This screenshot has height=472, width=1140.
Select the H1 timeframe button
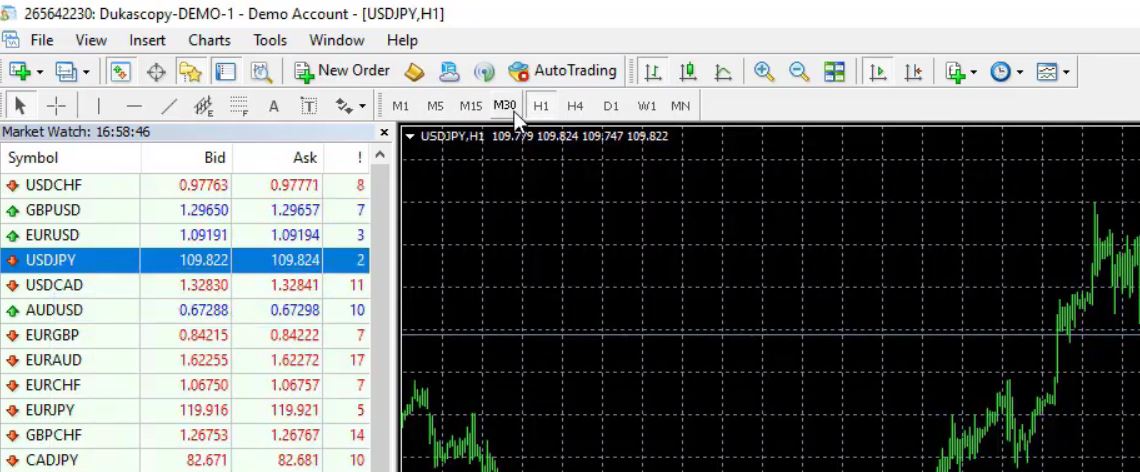click(541, 106)
